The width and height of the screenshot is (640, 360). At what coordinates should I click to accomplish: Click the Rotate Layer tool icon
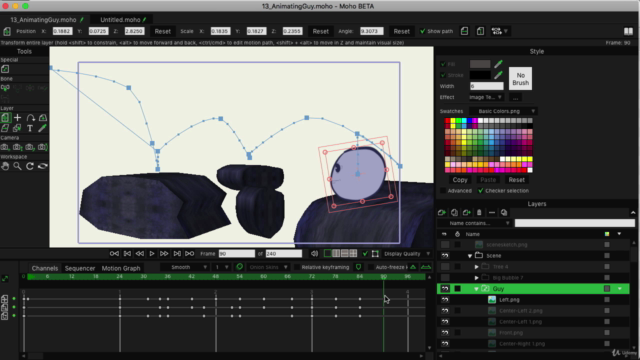pyautogui.click(x=30, y=118)
